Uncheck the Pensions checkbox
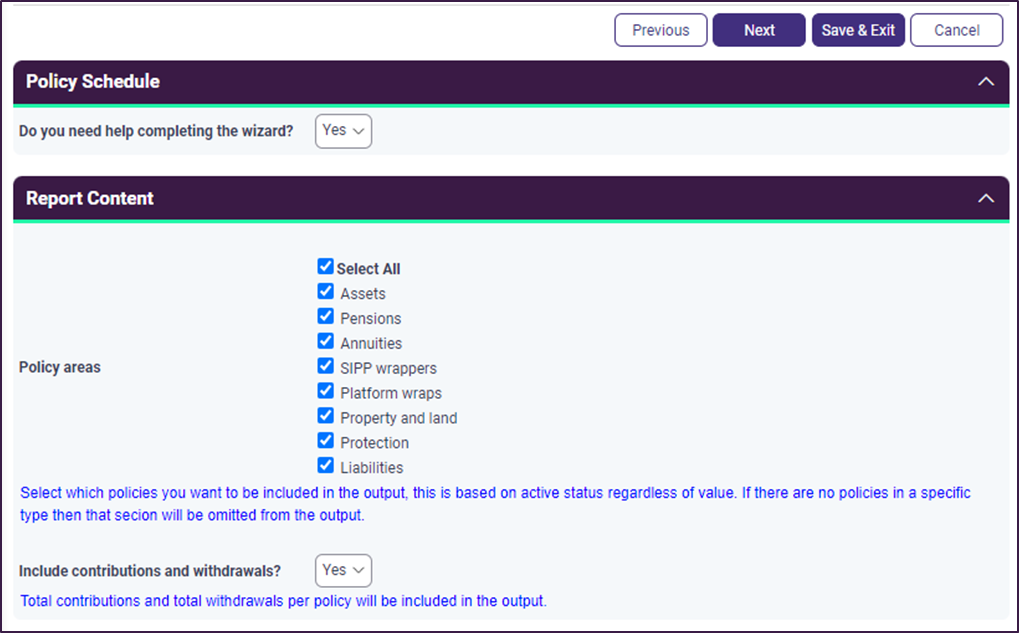1019x633 pixels. pyautogui.click(x=325, y=317)
